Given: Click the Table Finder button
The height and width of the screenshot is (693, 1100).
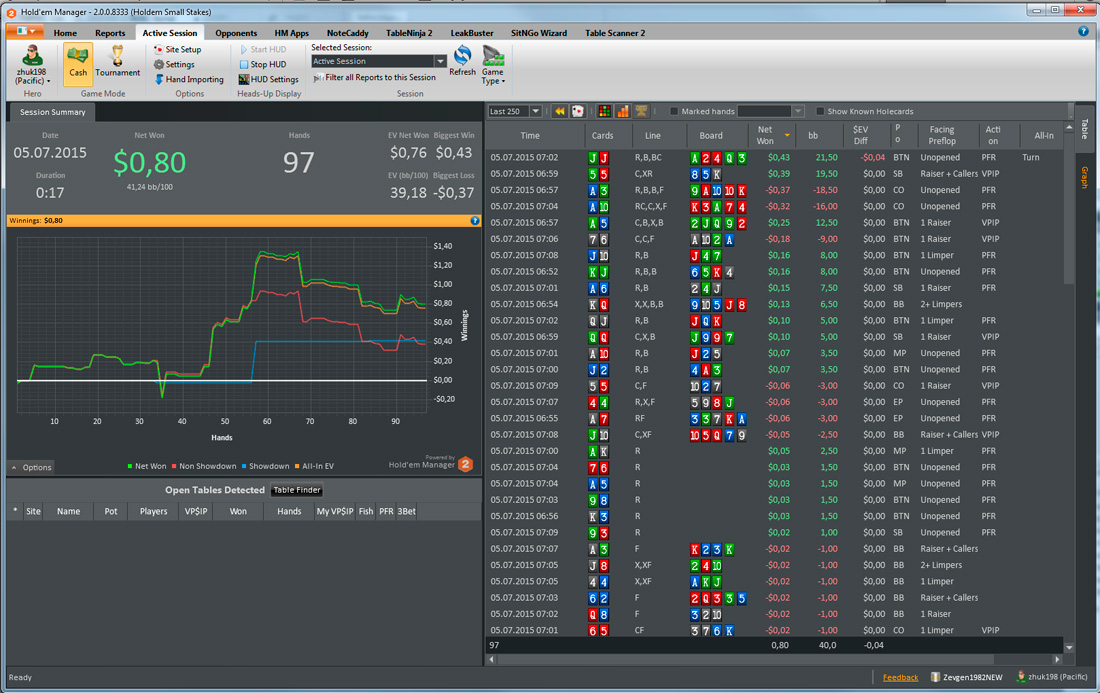Looking at the screenshot, I should tap(297, 490).
